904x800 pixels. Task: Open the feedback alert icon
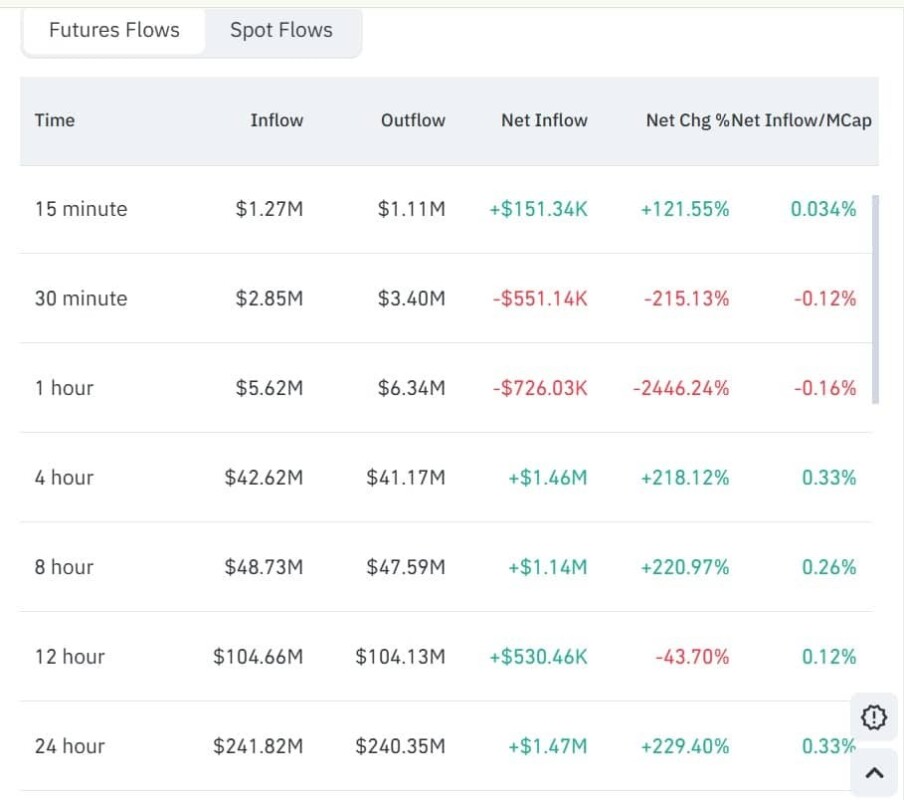click(x=874, y=717)
